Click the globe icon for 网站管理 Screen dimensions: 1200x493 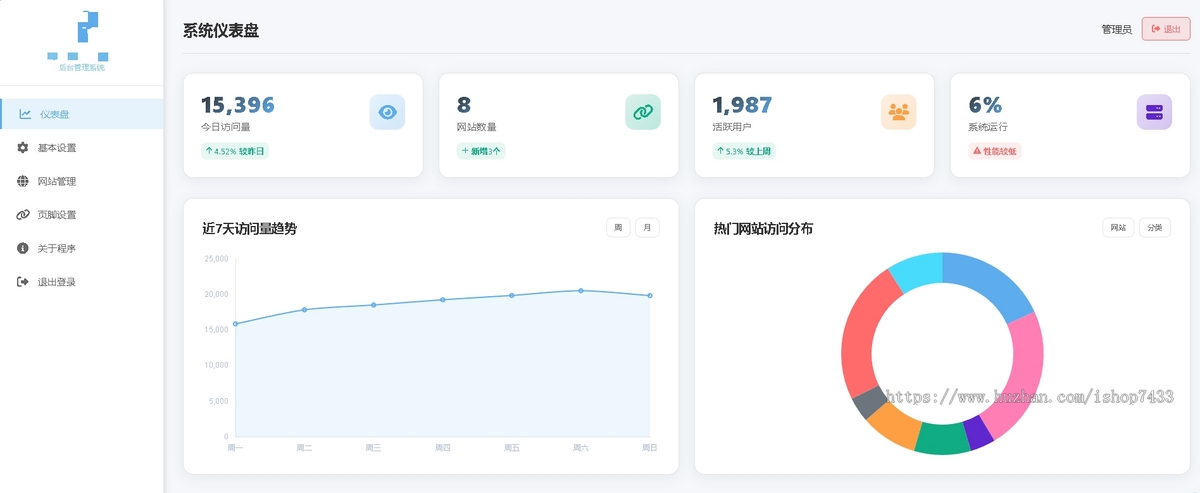(23, 181)
